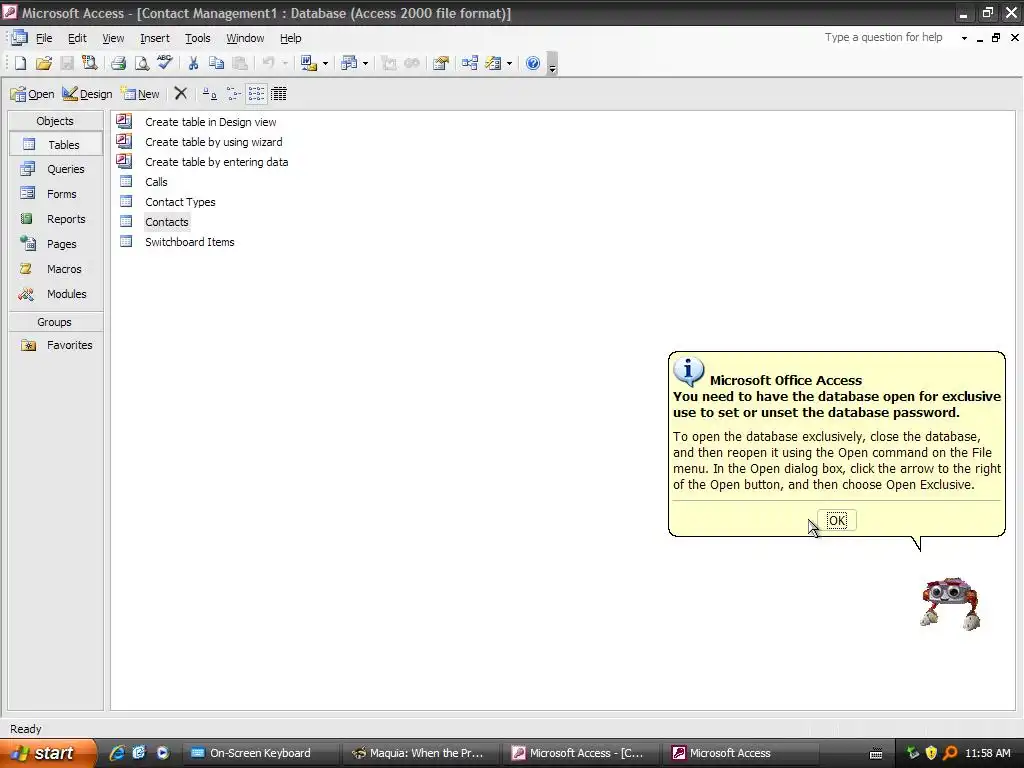Switch to Large Icons view

pyautogui.click(x=209, y=94)
